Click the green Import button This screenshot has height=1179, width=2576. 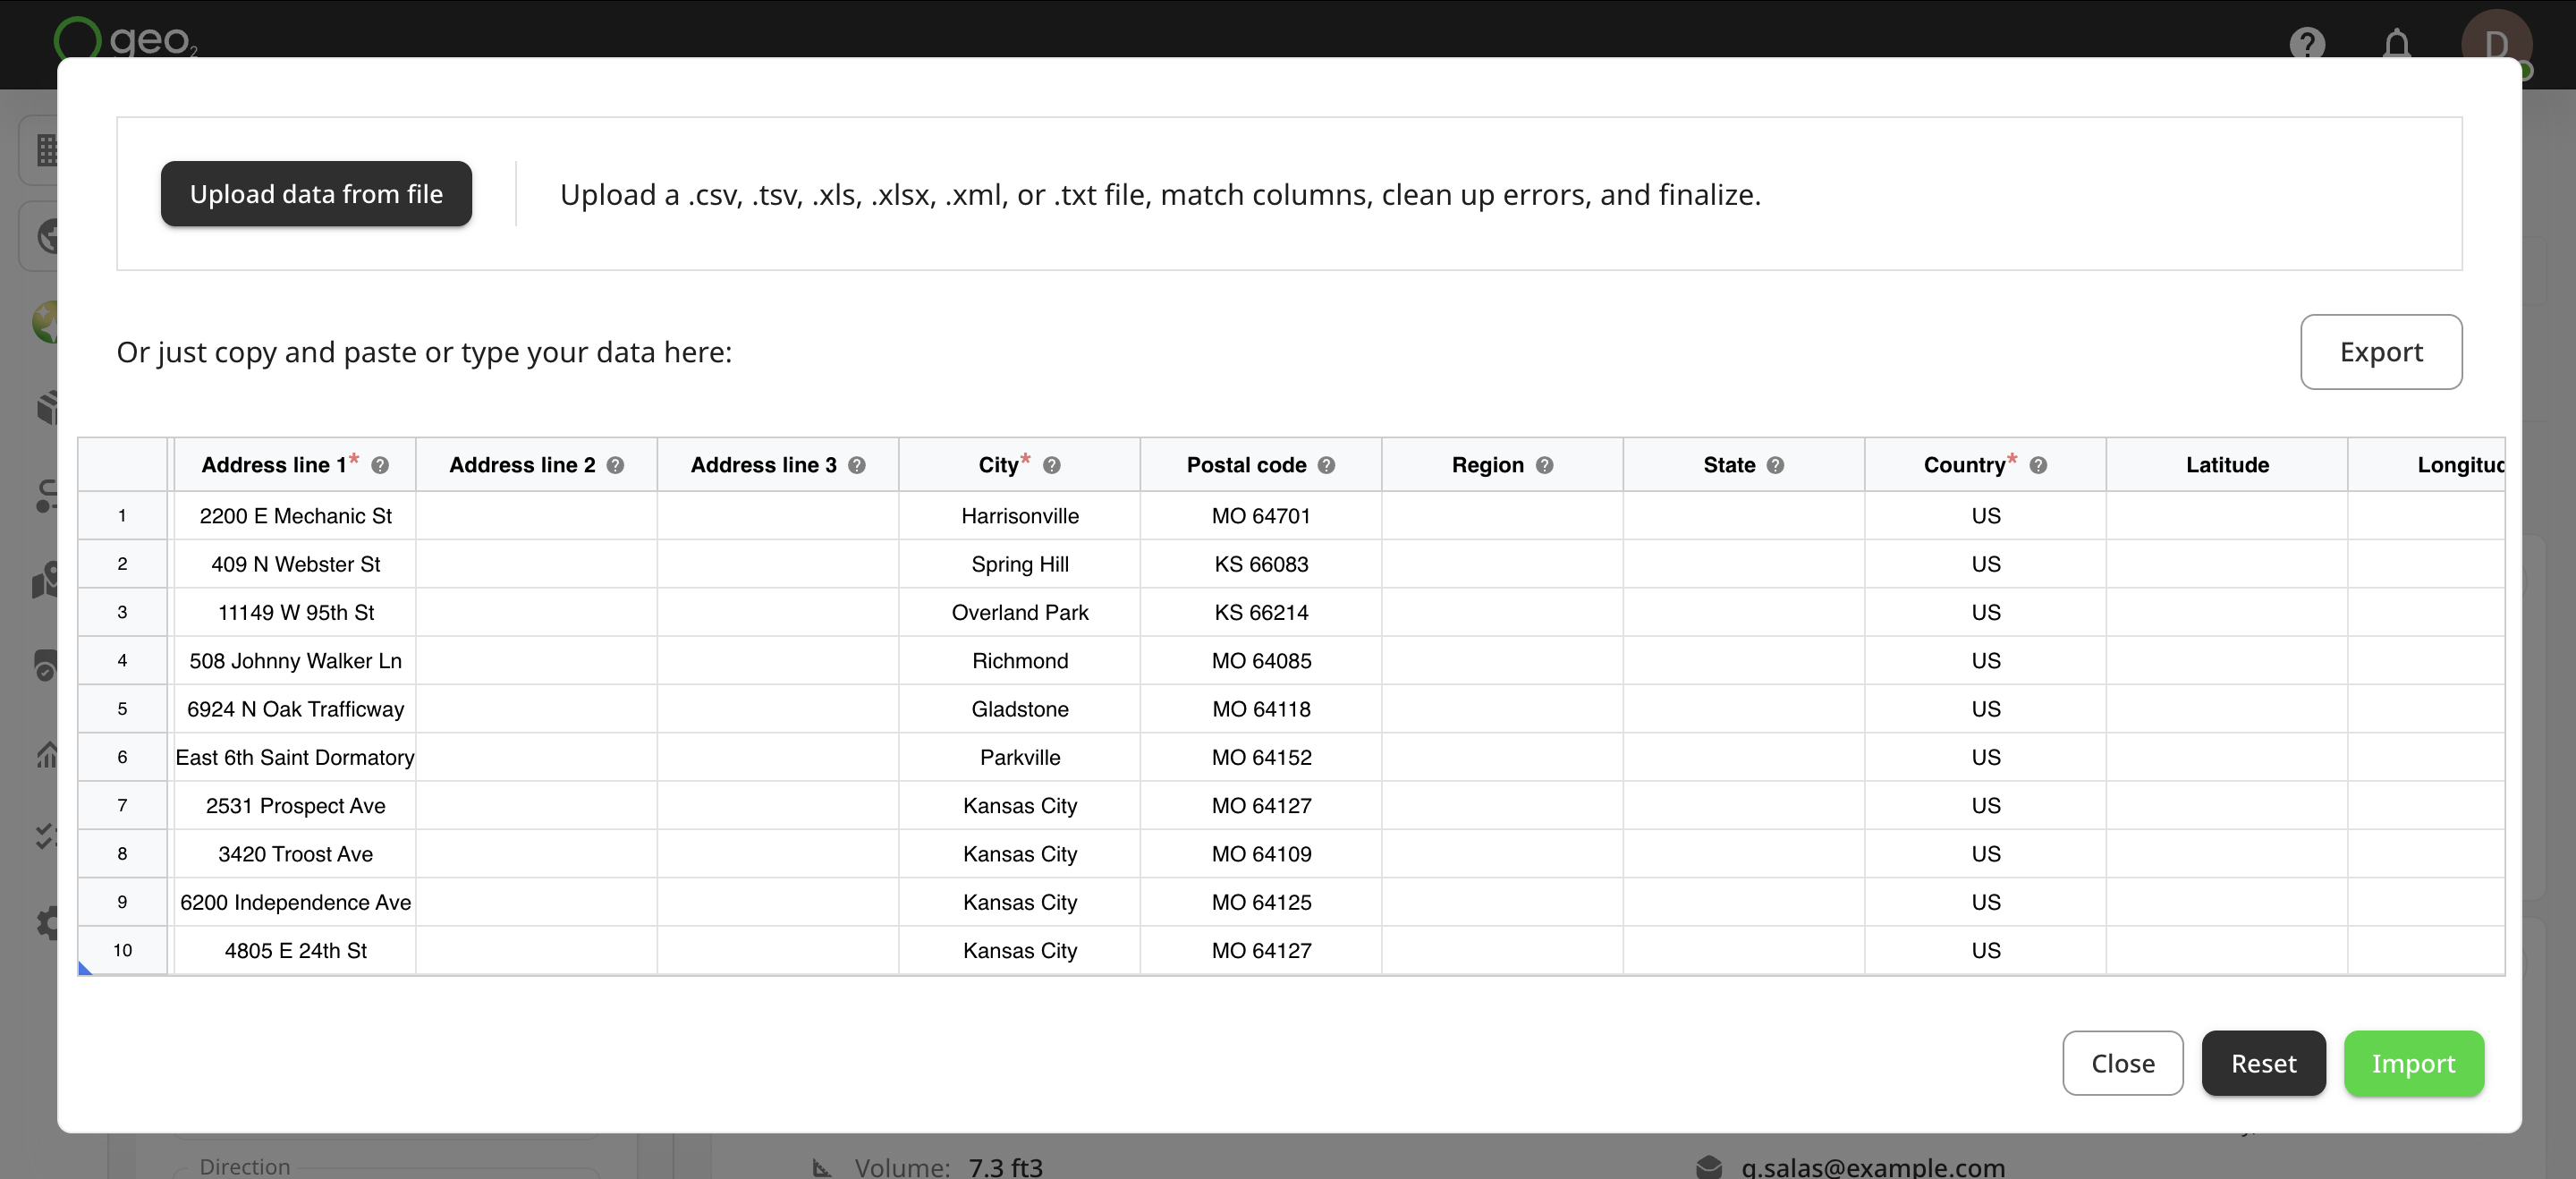pyautogui.click(x=2413, y=1063)
